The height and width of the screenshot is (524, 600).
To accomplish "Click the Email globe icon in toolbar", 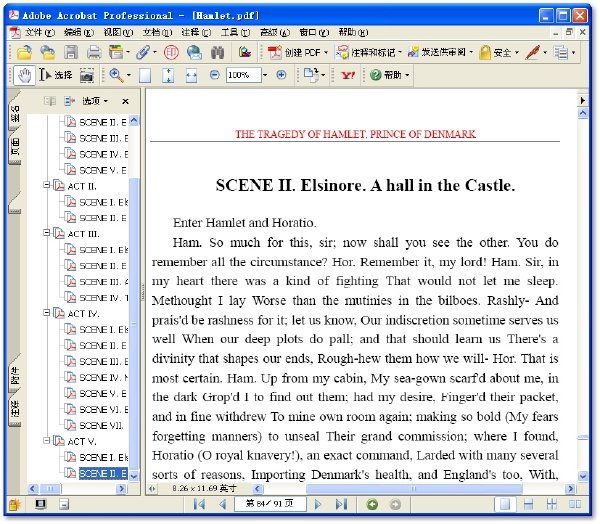I will point(194,52).
